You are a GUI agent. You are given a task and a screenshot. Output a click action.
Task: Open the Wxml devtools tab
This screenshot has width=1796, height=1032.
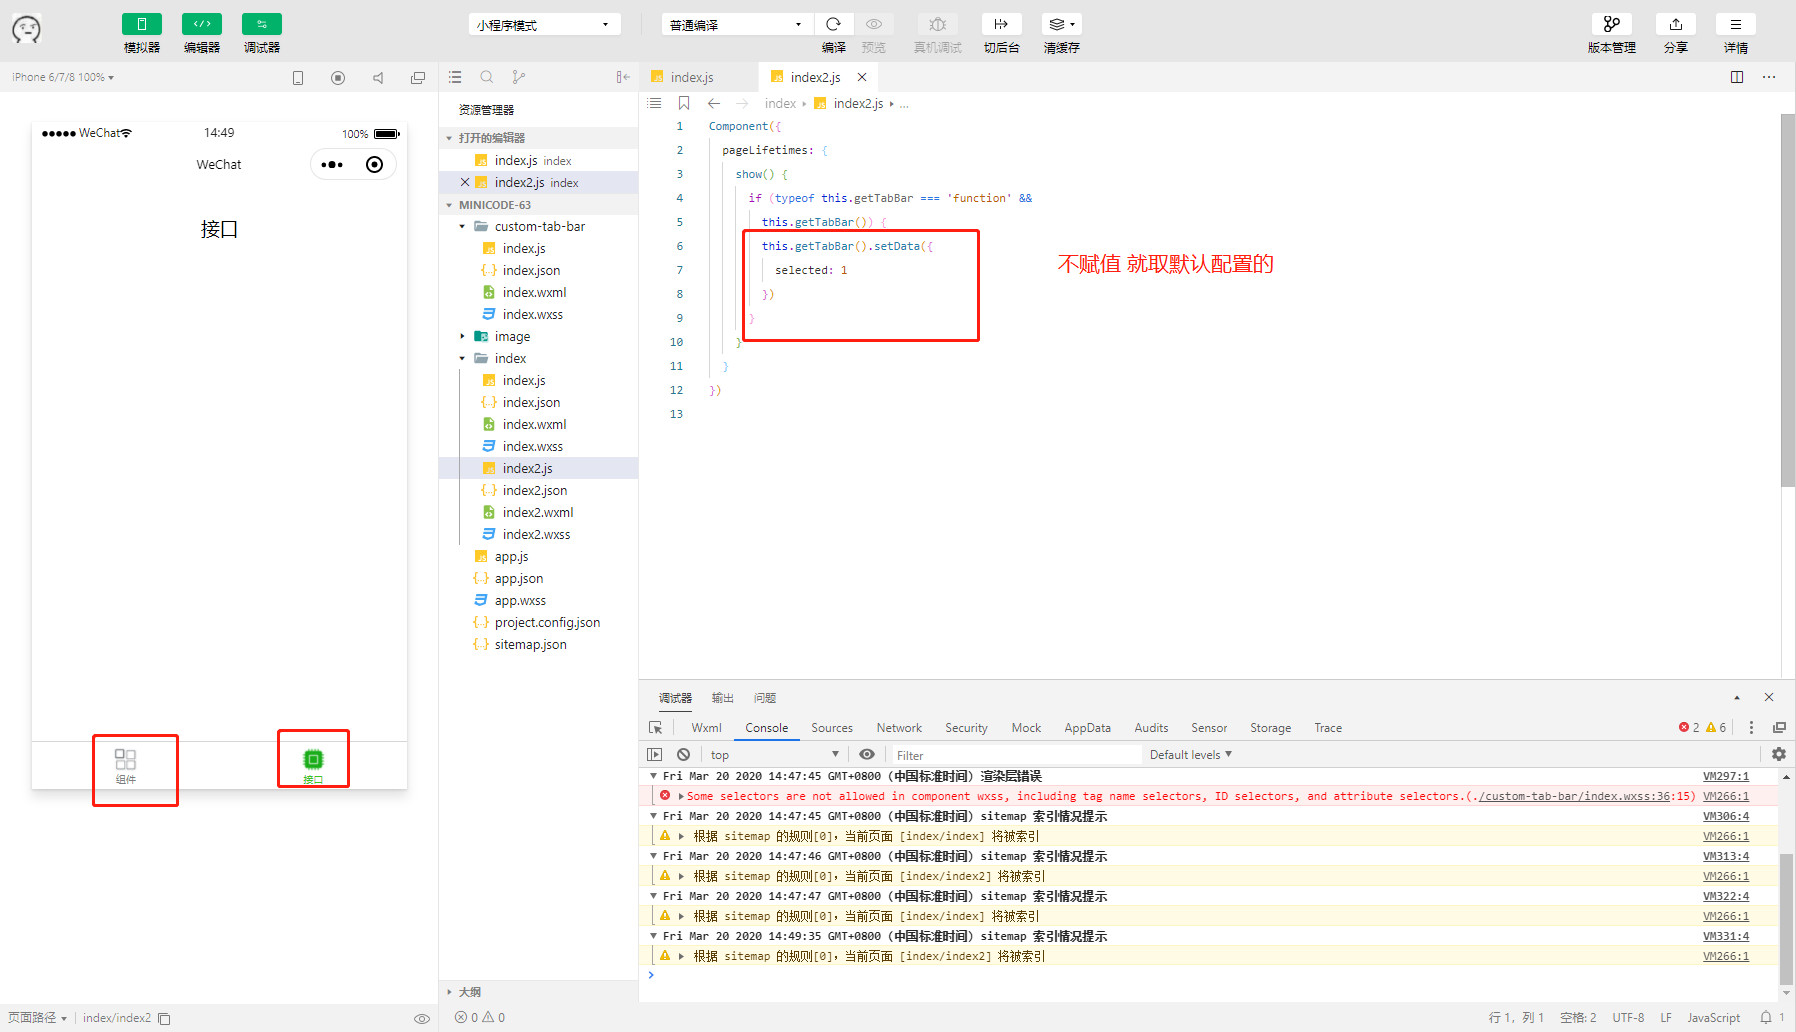pos(706,728)
